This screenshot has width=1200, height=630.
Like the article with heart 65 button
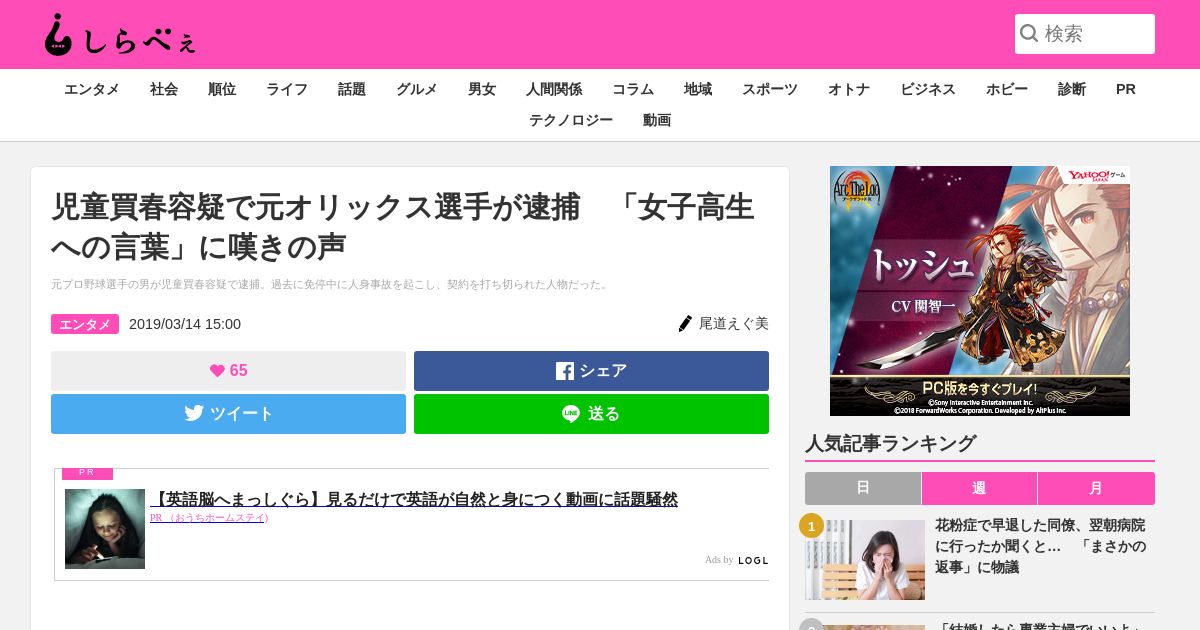tap(228, 371)
